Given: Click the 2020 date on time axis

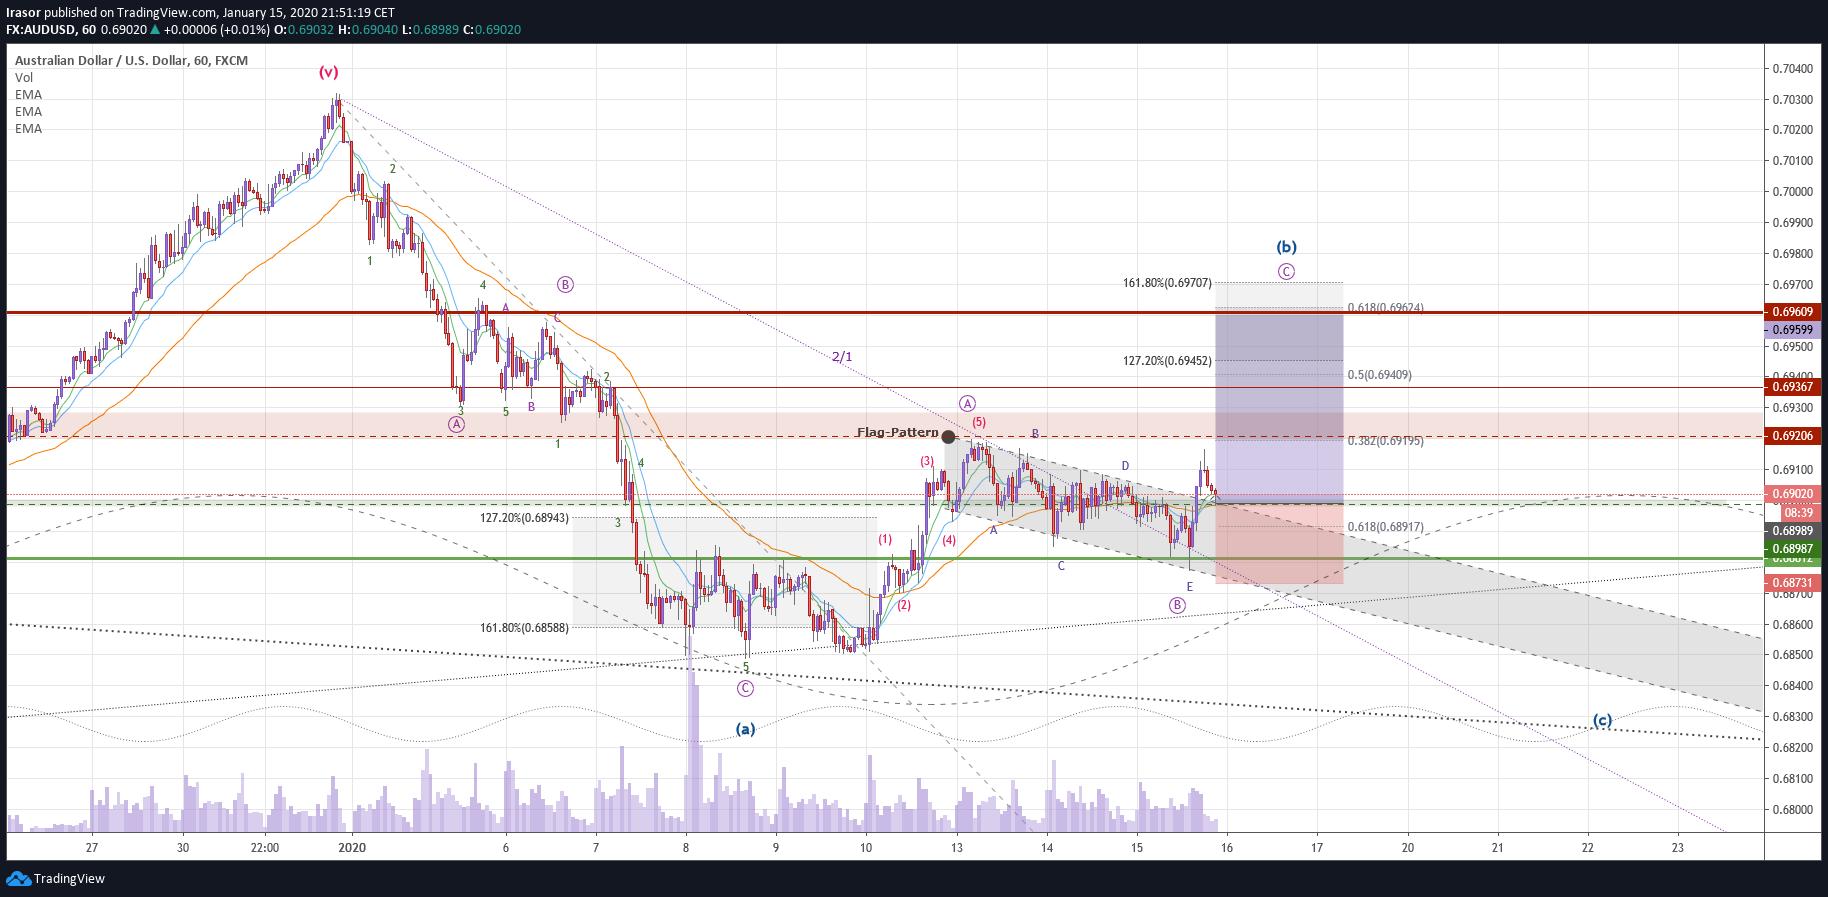Looking at the screenshot, I should click(x=352, y=848).
